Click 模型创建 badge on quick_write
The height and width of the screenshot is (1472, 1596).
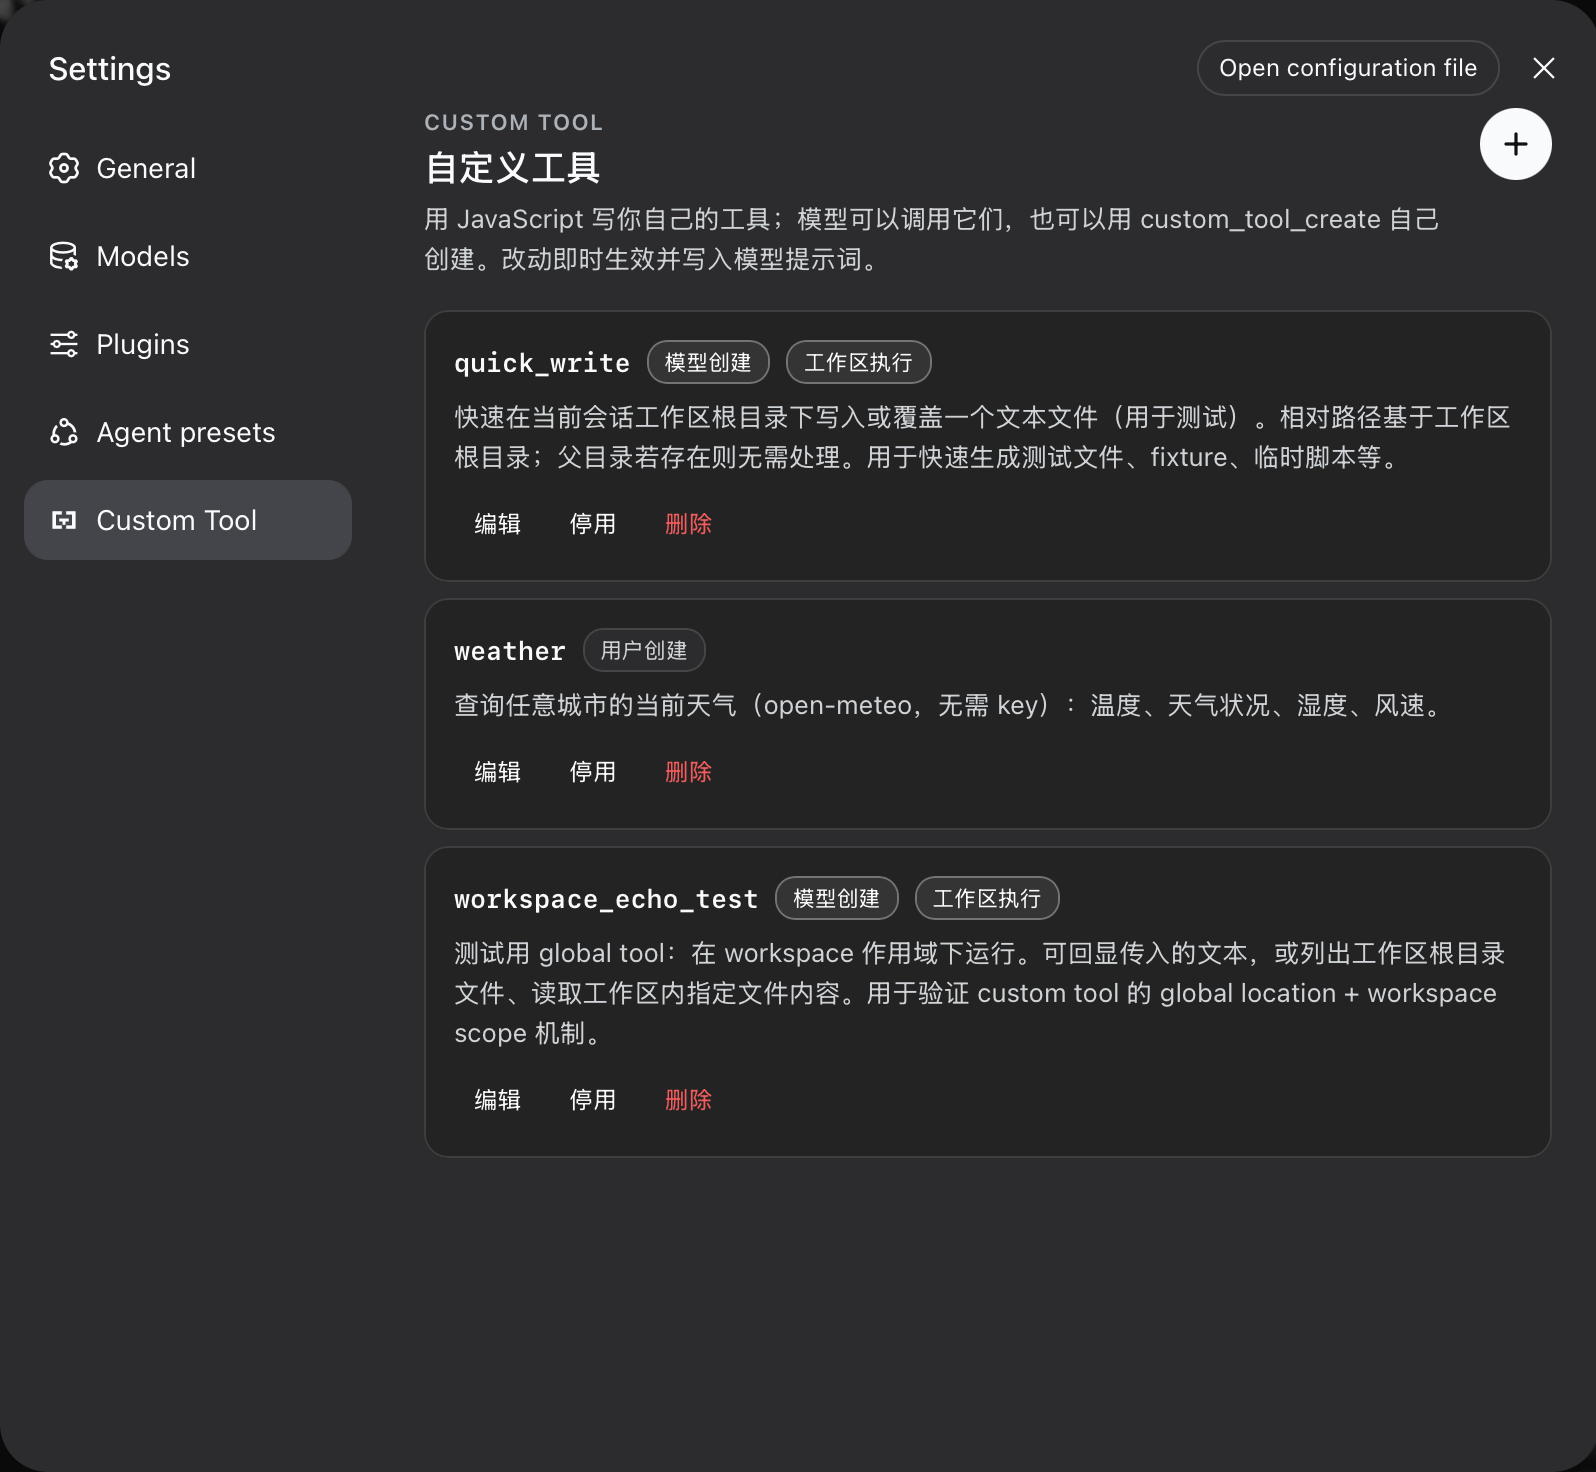tap(708, 362)
